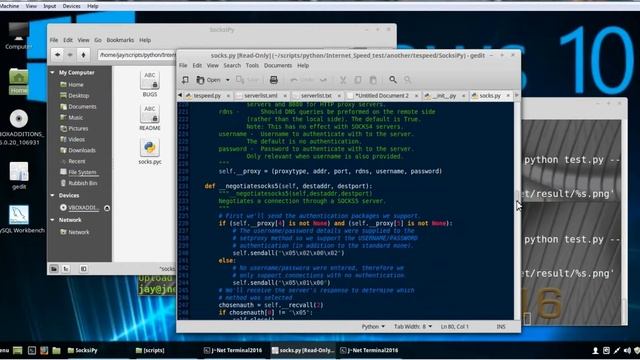Screen dimensions: 640x360
Task: Click the Paste clipboard icon in gedit
Action: pos(373,80)
